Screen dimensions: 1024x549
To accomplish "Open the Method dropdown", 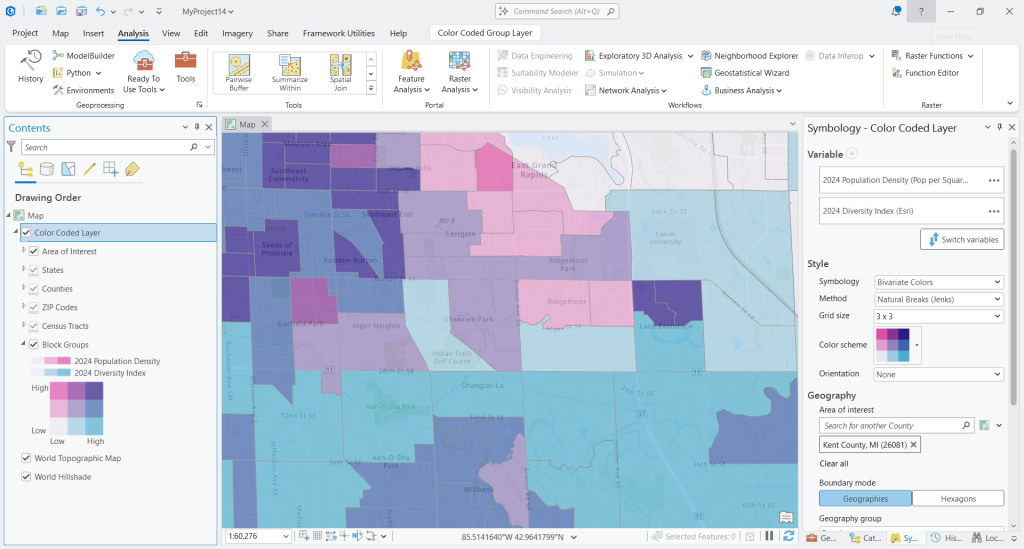I will point(938,299).
